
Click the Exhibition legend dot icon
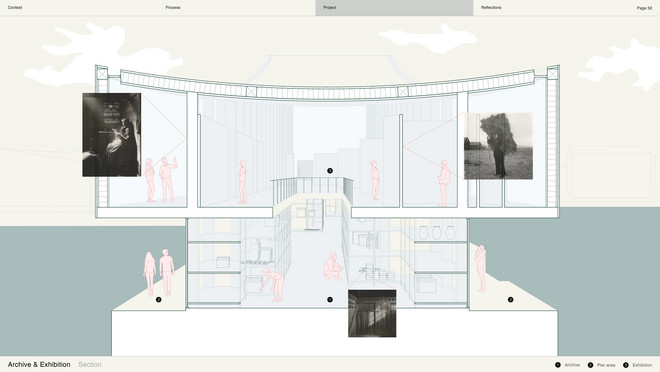click(625, 365)
